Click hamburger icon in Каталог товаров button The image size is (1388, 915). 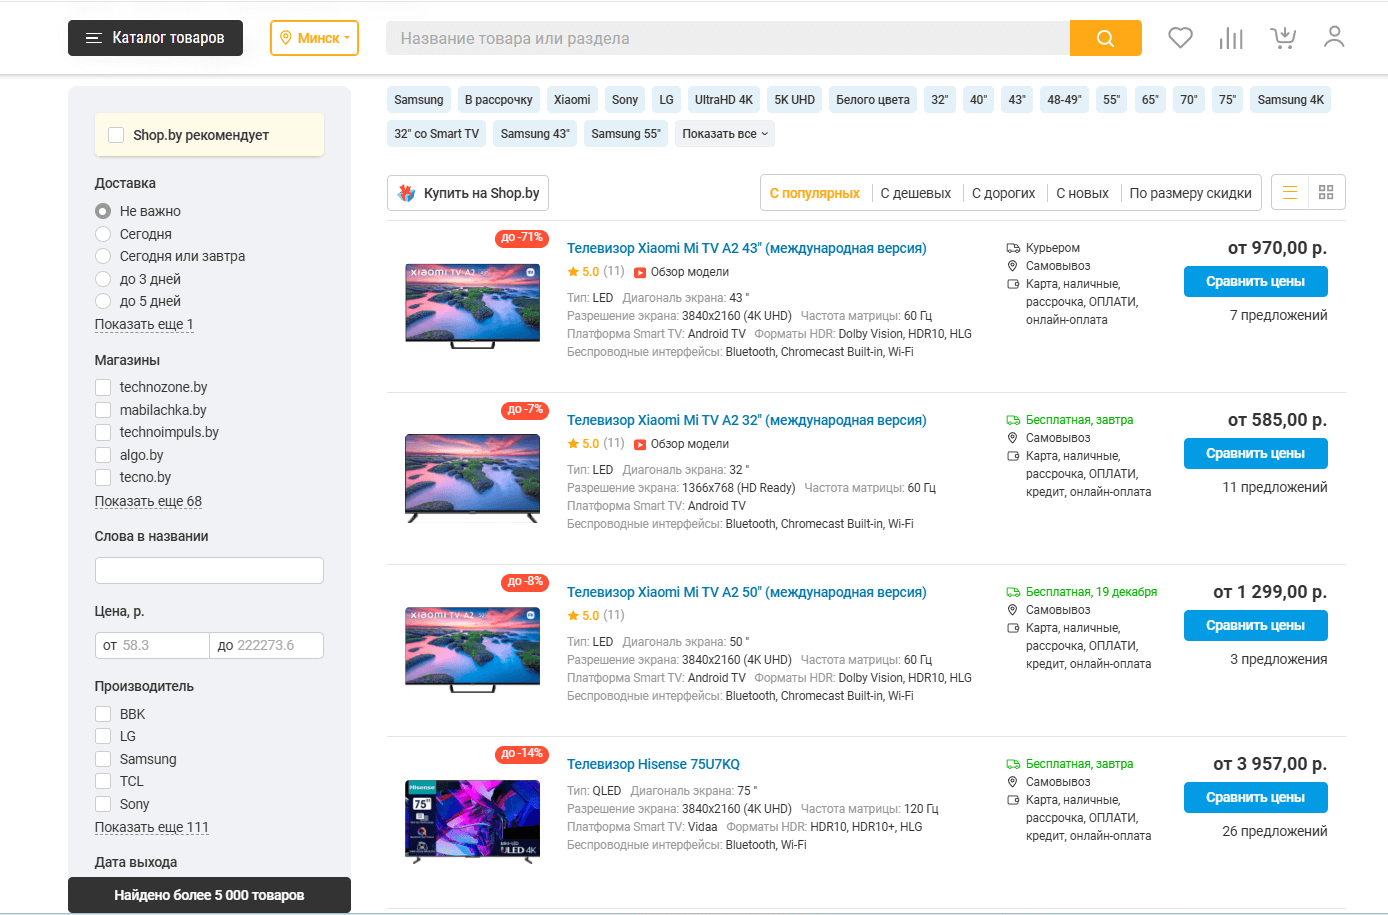pyautogui.click(x=94, y=38)
